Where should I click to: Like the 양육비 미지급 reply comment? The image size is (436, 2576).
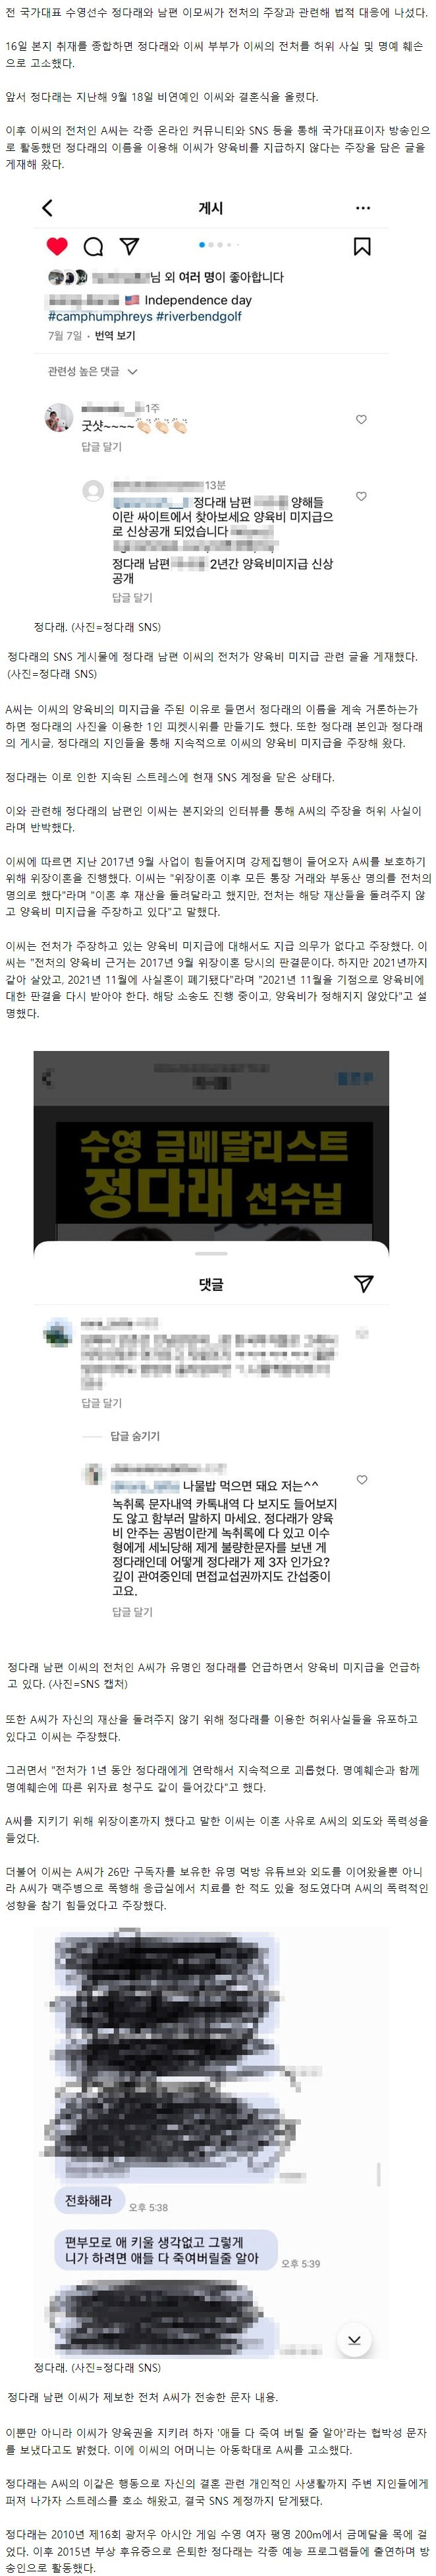361,496
